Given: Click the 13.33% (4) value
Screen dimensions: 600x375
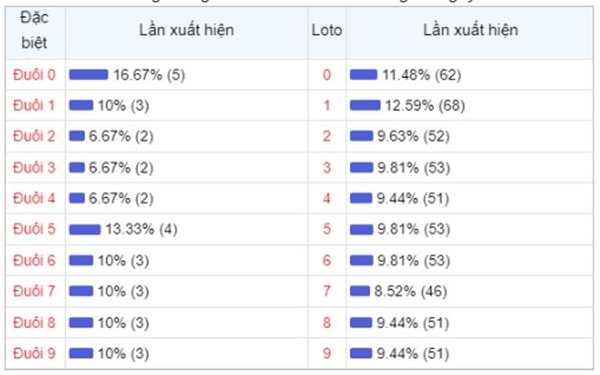Looking at the screenshot, I should click(x=141, y=229).
